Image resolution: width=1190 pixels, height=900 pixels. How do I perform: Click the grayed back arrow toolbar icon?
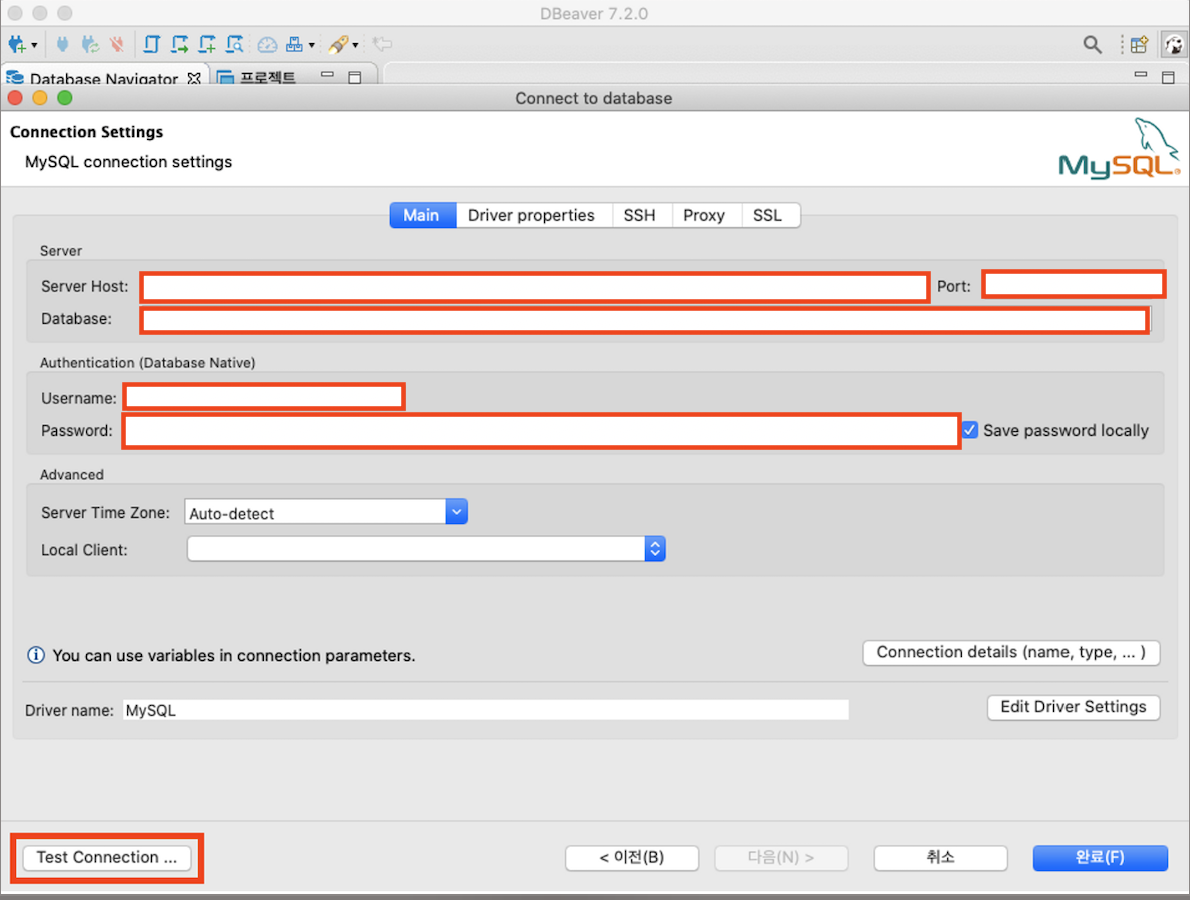click(382, 44)
